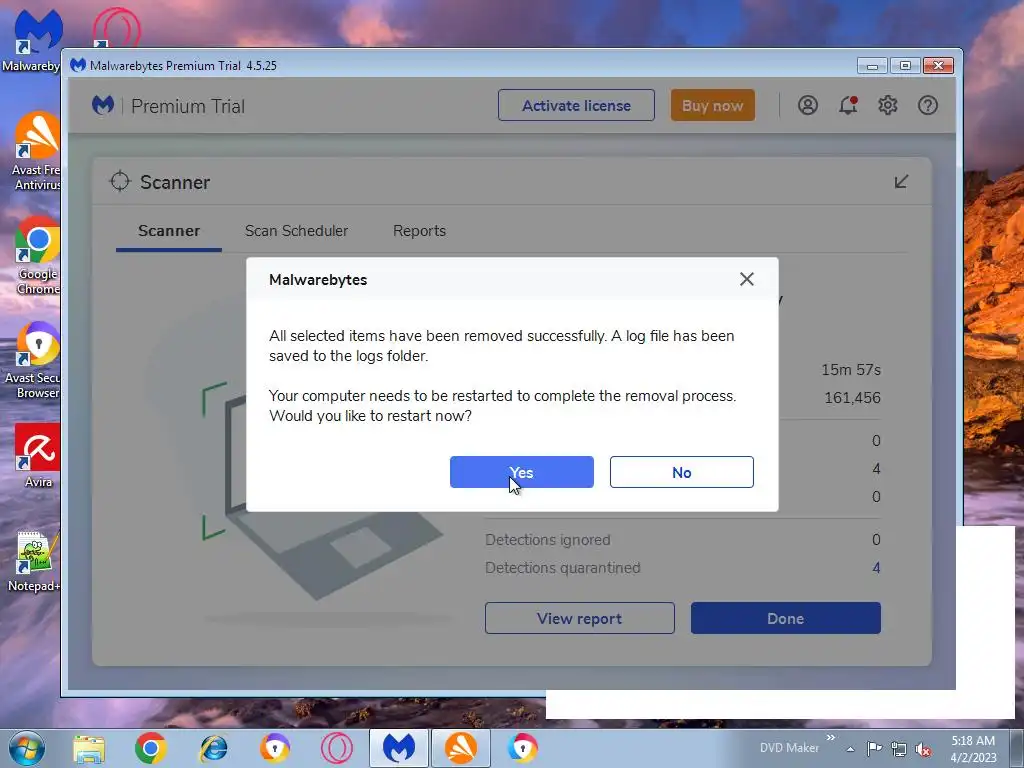Viewport: 1024px width, 768px height.
Task: Click the Malwarebytes logo in header
Action: pyautogui.click(x=103, y=105)
